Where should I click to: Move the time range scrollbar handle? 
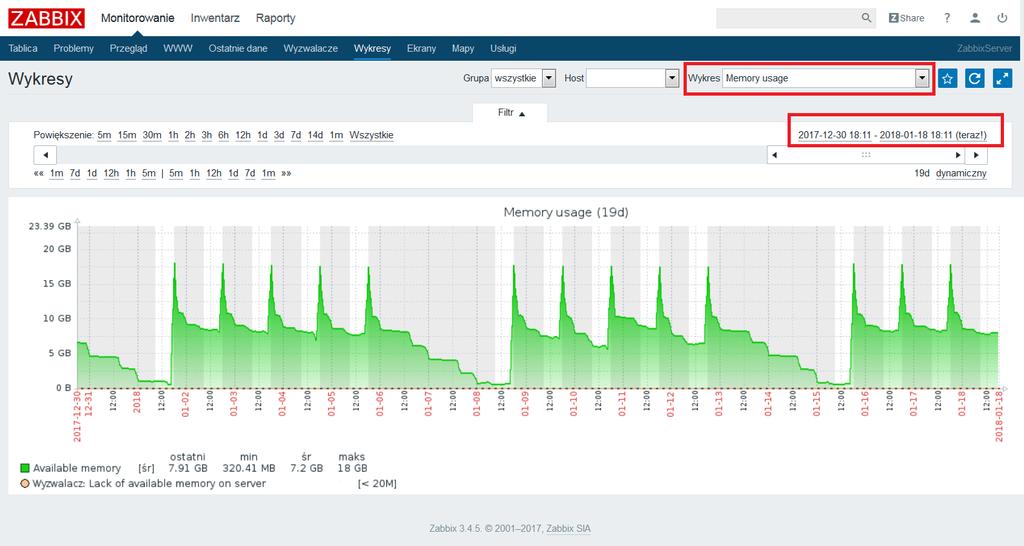(866, 155)
